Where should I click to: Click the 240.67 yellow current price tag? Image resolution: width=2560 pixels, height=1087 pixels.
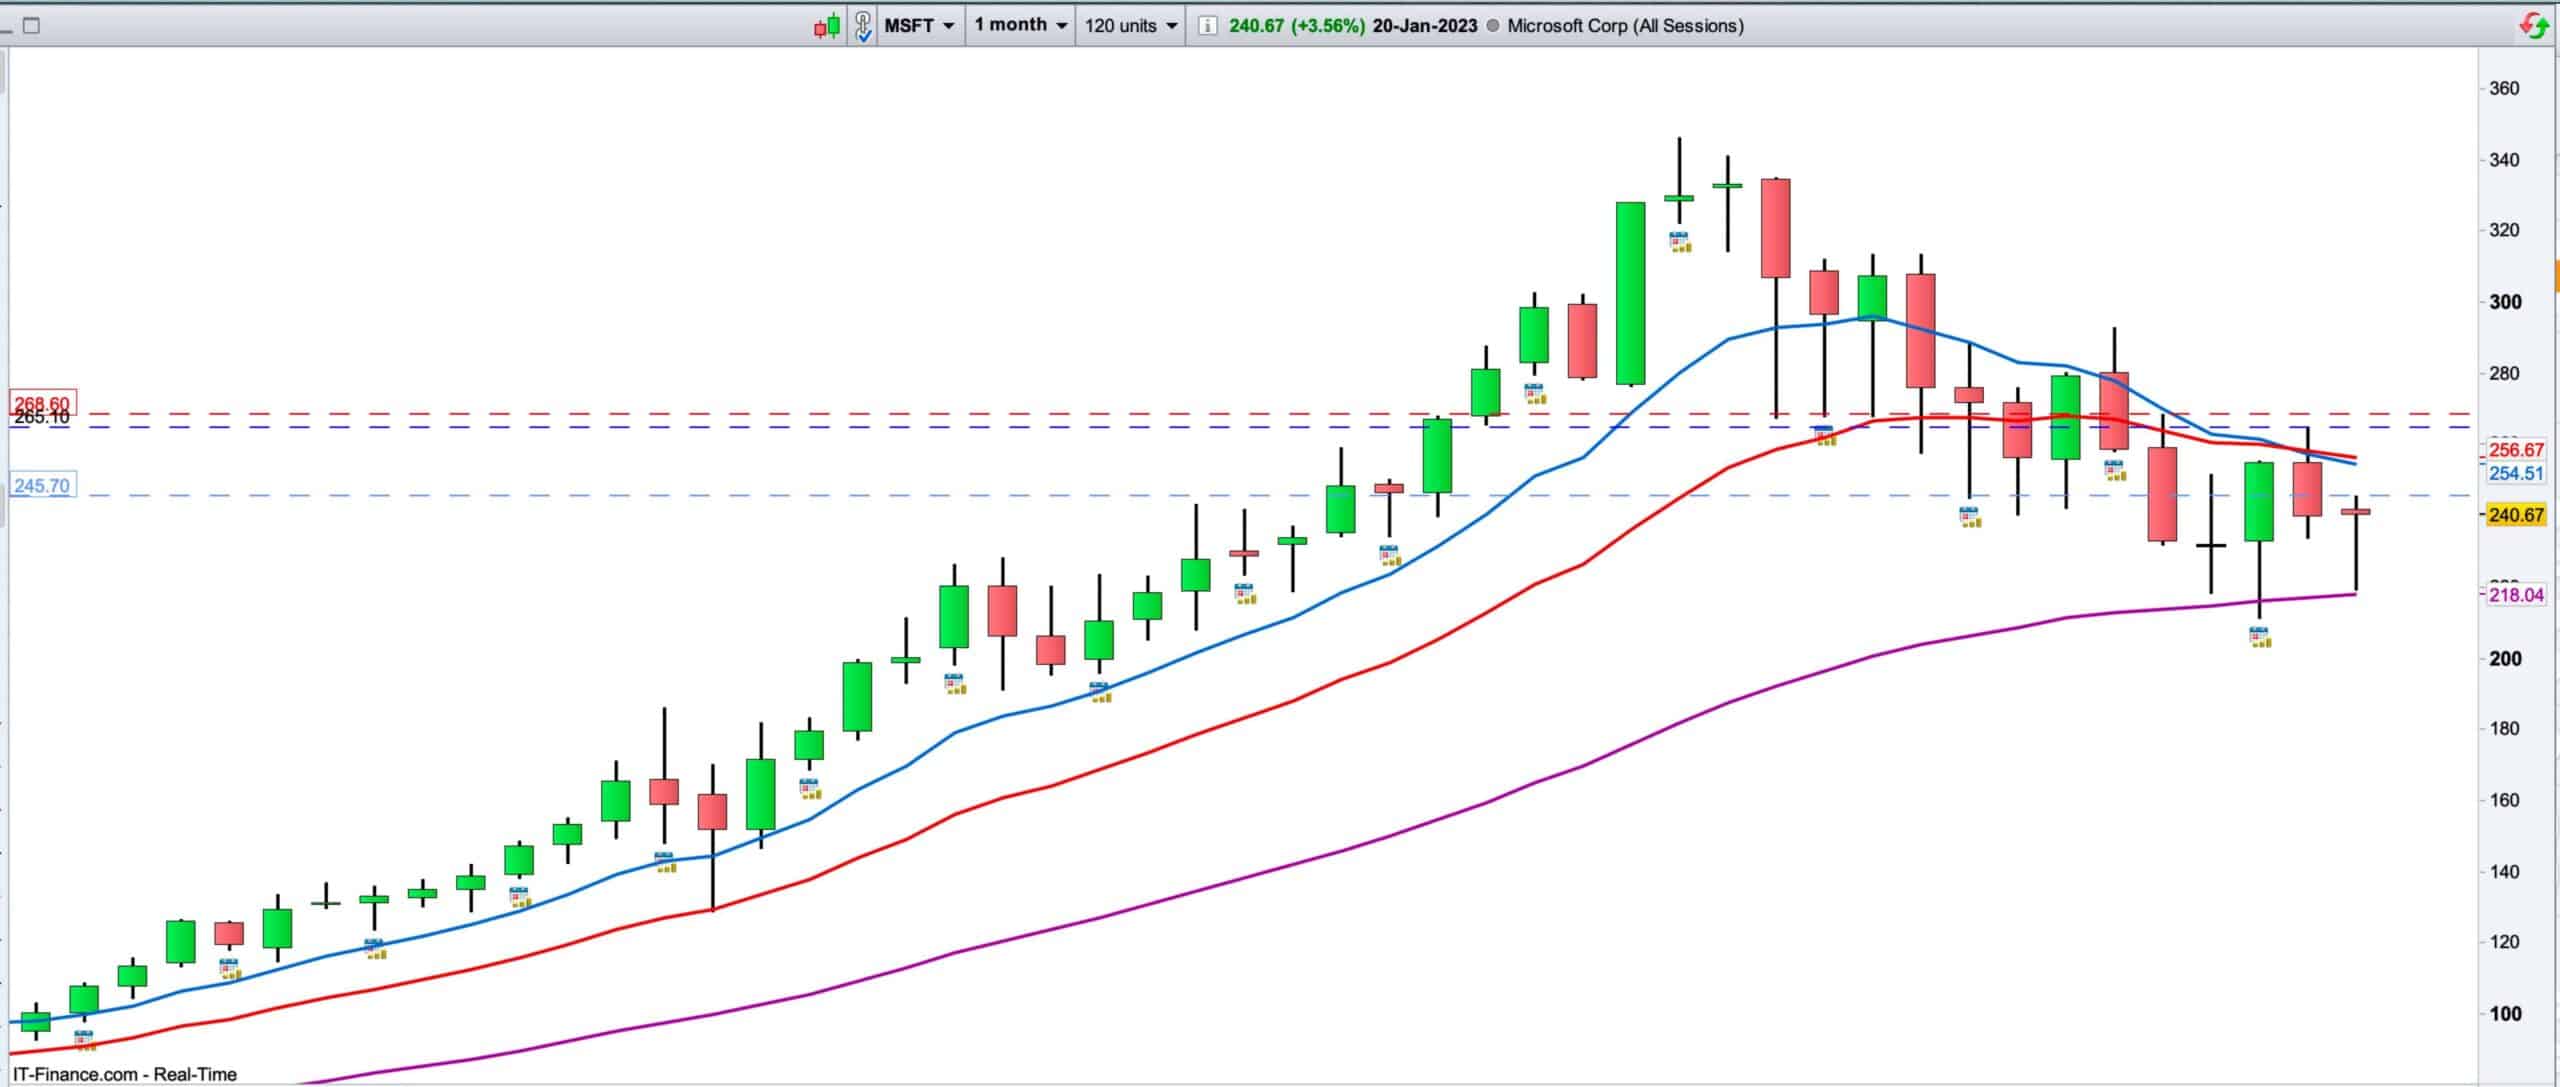tap(2516, 515)
